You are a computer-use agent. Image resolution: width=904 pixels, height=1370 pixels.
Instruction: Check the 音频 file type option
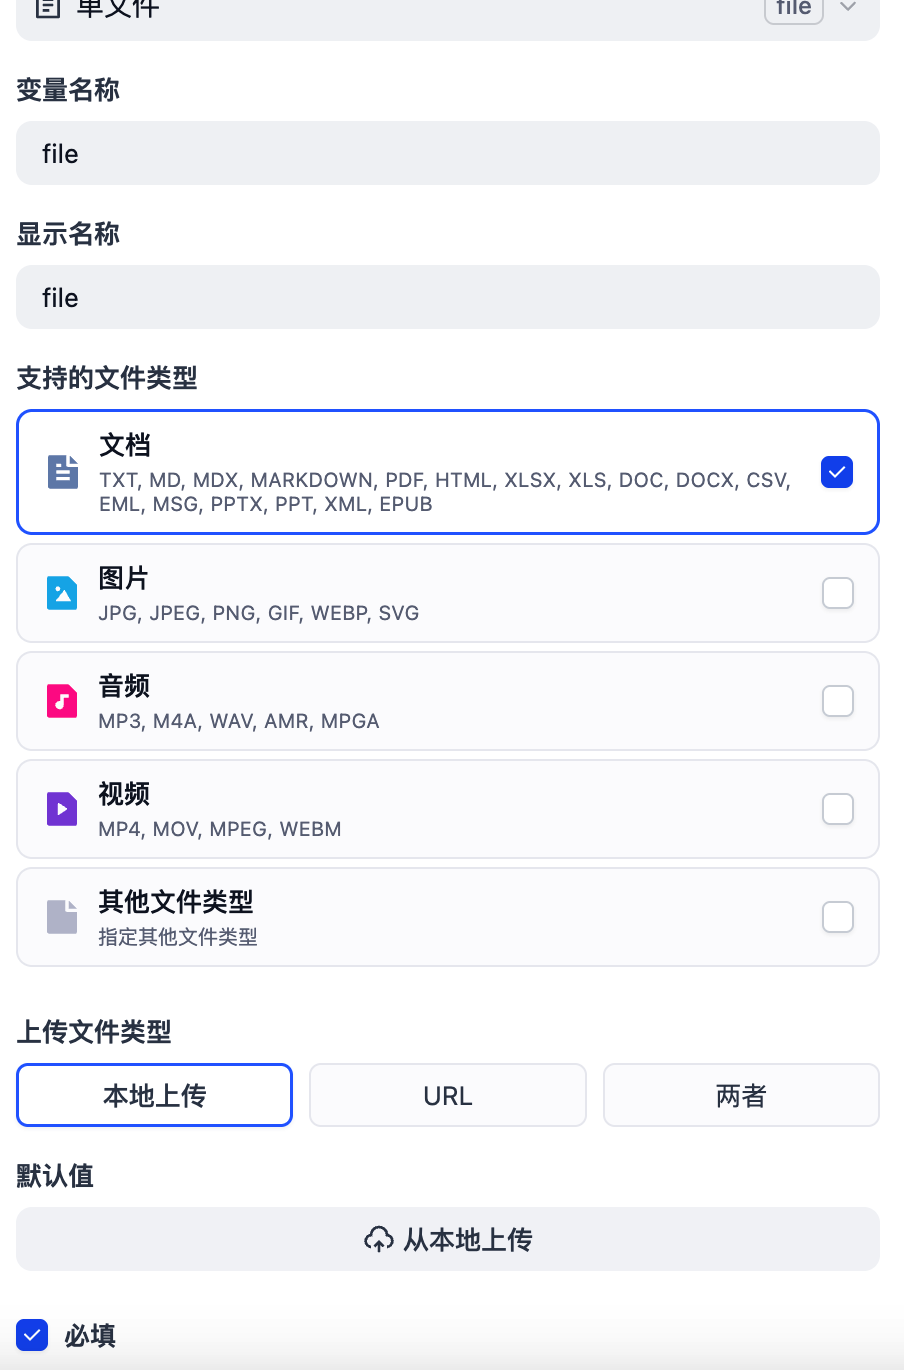click(837, 700)
